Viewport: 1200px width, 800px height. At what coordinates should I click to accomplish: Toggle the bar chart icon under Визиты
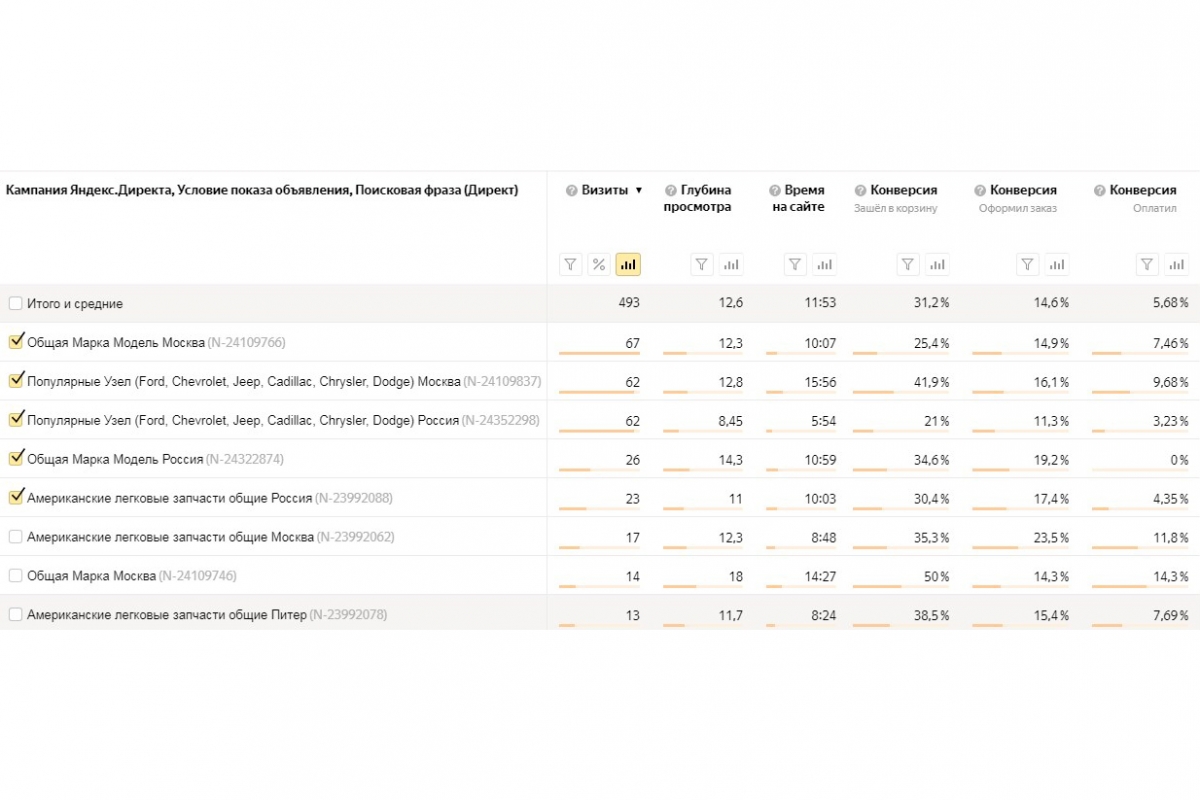[628, 265]
